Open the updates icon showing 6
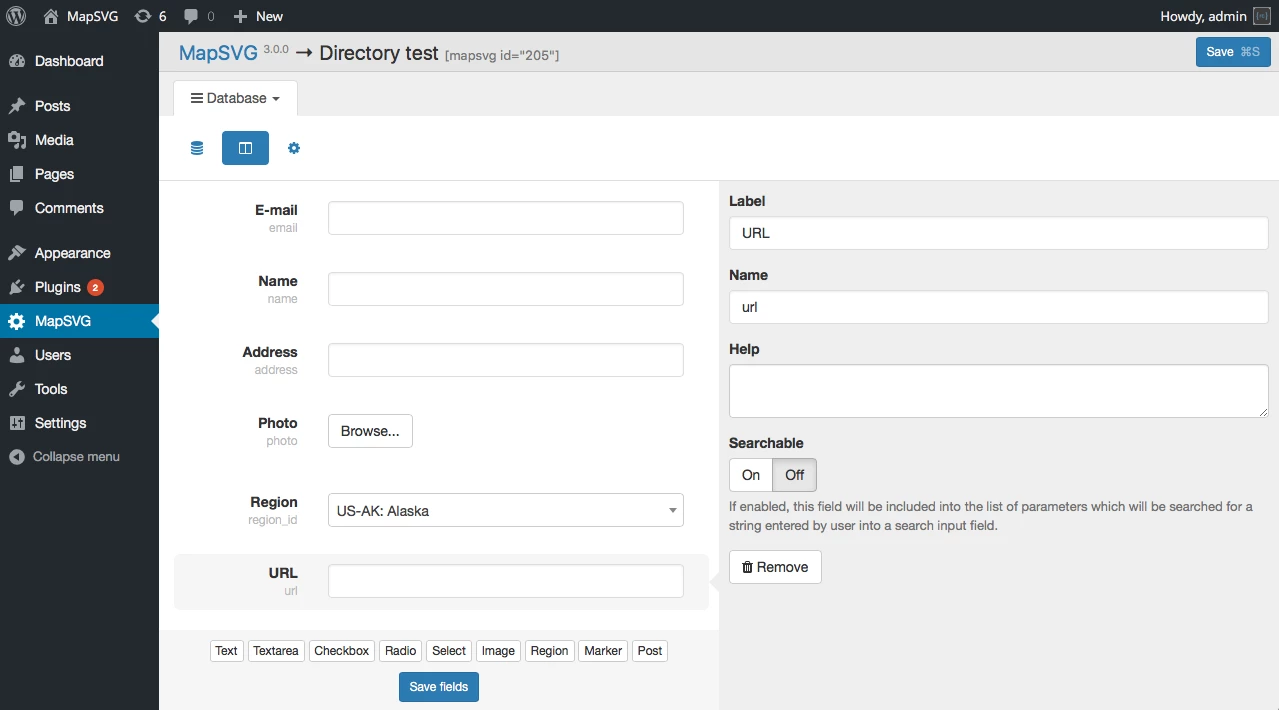The width and height of the screenshot is (1279, 710). (x=150, y=16)
